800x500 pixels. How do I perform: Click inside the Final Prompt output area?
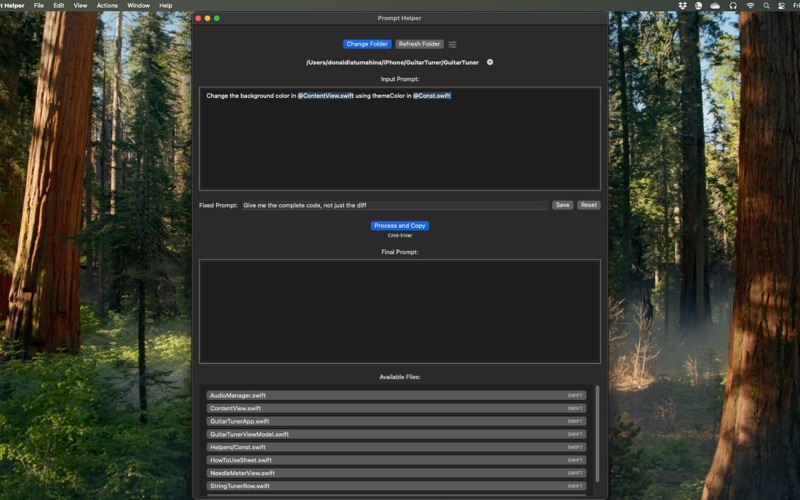pos(399,312)
